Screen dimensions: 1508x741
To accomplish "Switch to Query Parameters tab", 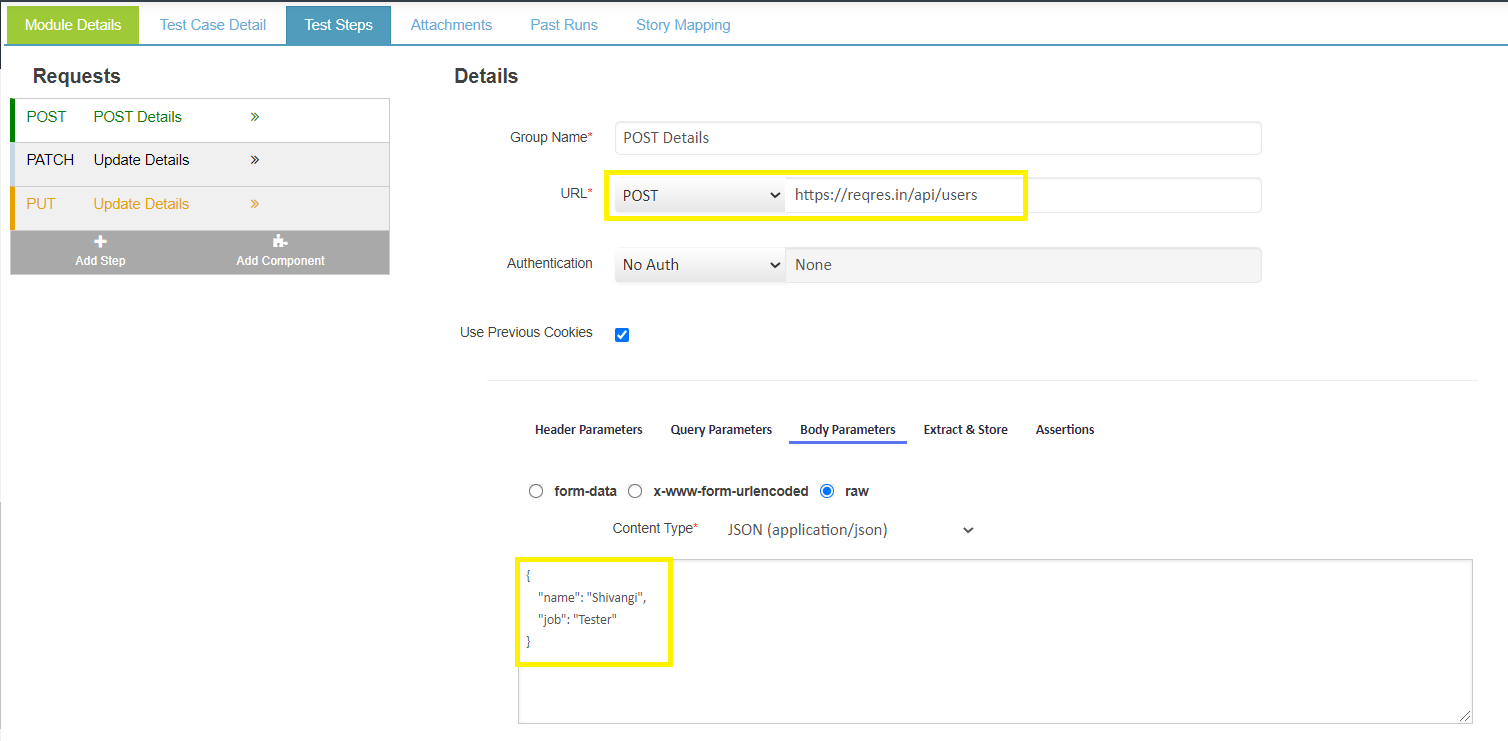I will pyautogui.click(x=721, y=430).
